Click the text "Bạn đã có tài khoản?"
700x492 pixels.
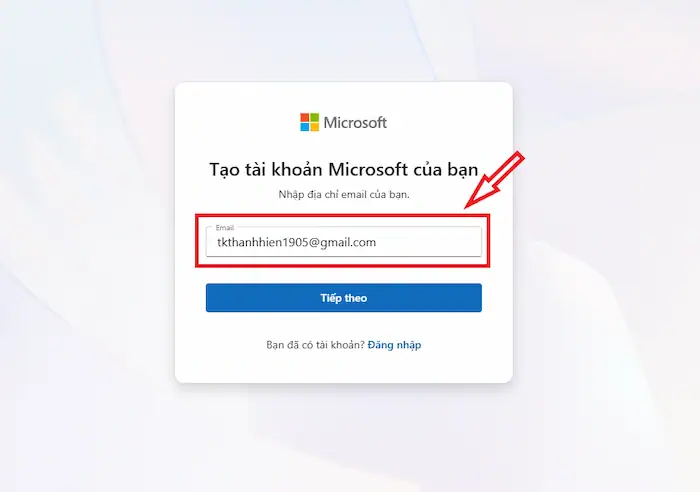click(315, 345)
